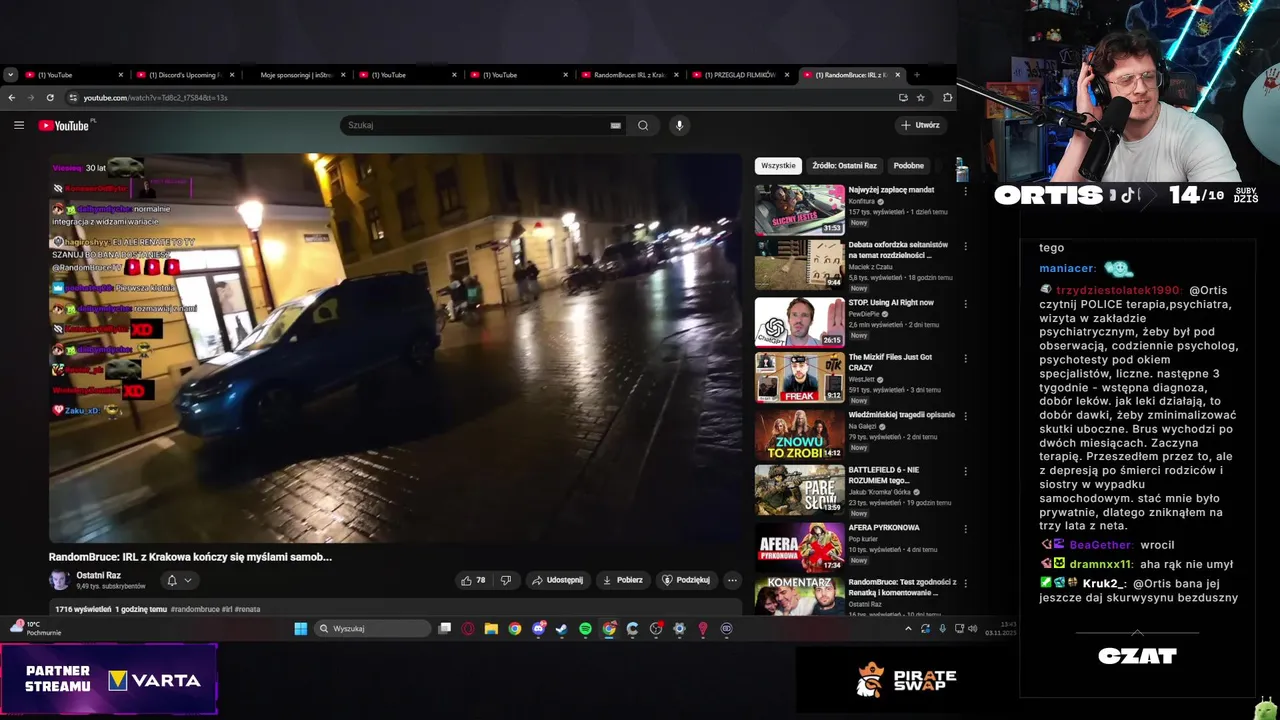Open options menu for Mizkif Files video
The image size is (1280, 720).
(x=965, y=358)
